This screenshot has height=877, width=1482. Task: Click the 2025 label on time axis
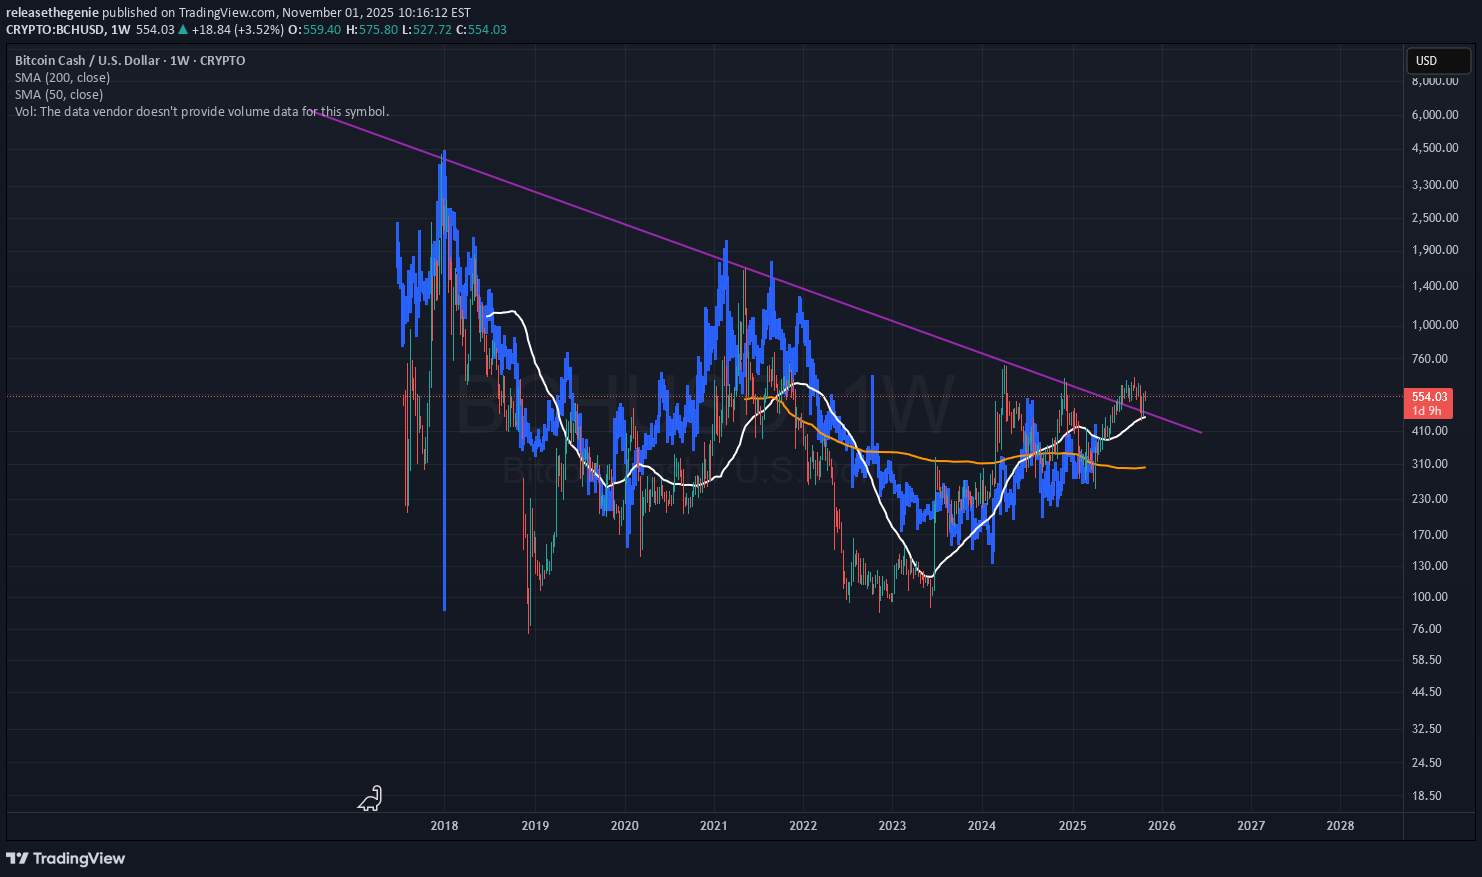1072,826
